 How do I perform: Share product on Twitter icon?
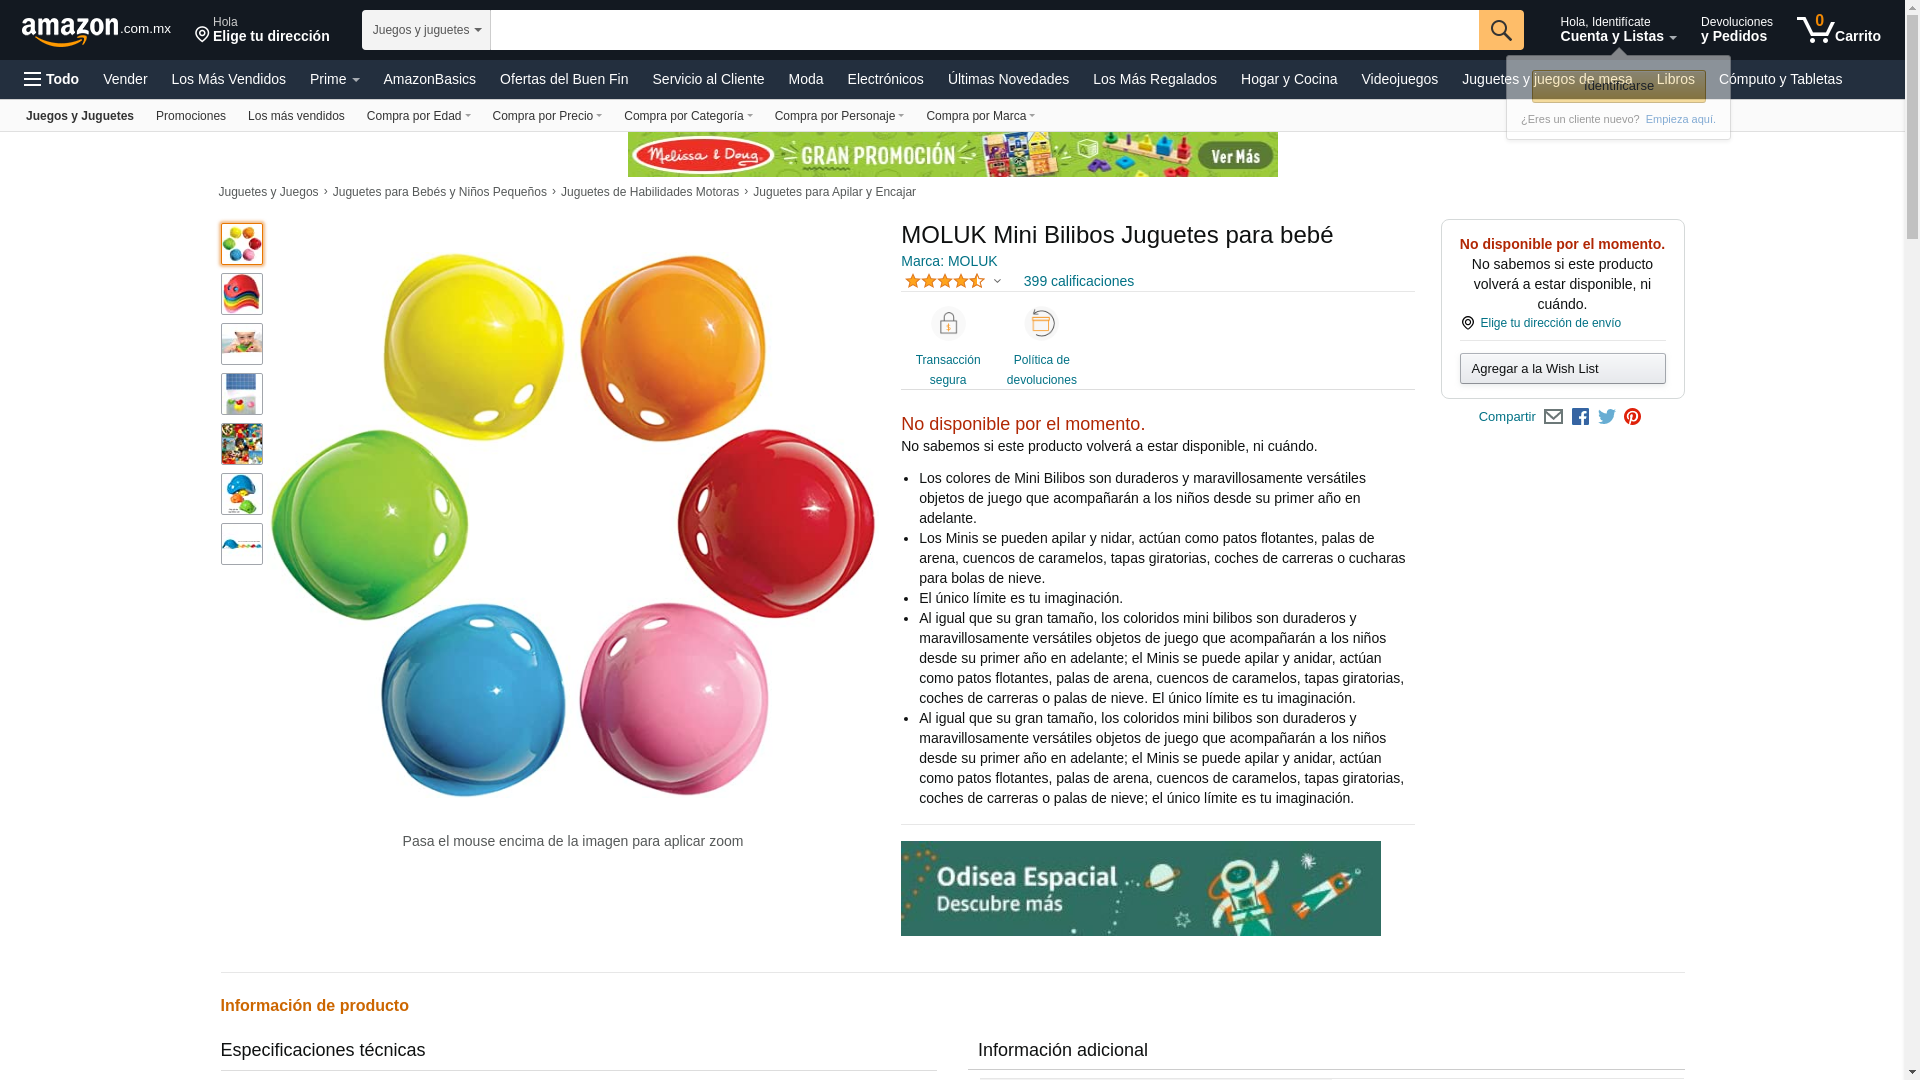(1607, 417)
